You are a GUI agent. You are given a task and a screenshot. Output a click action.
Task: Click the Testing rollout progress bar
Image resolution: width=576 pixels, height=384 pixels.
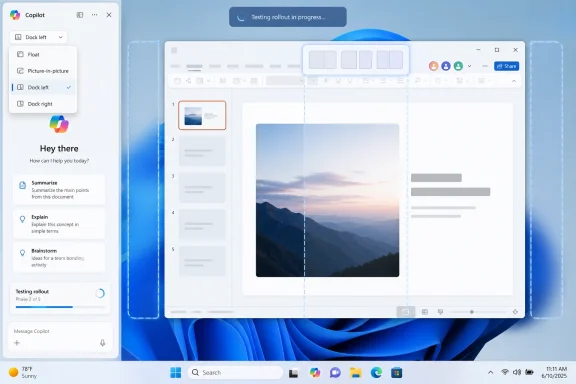tap(60, 307)
